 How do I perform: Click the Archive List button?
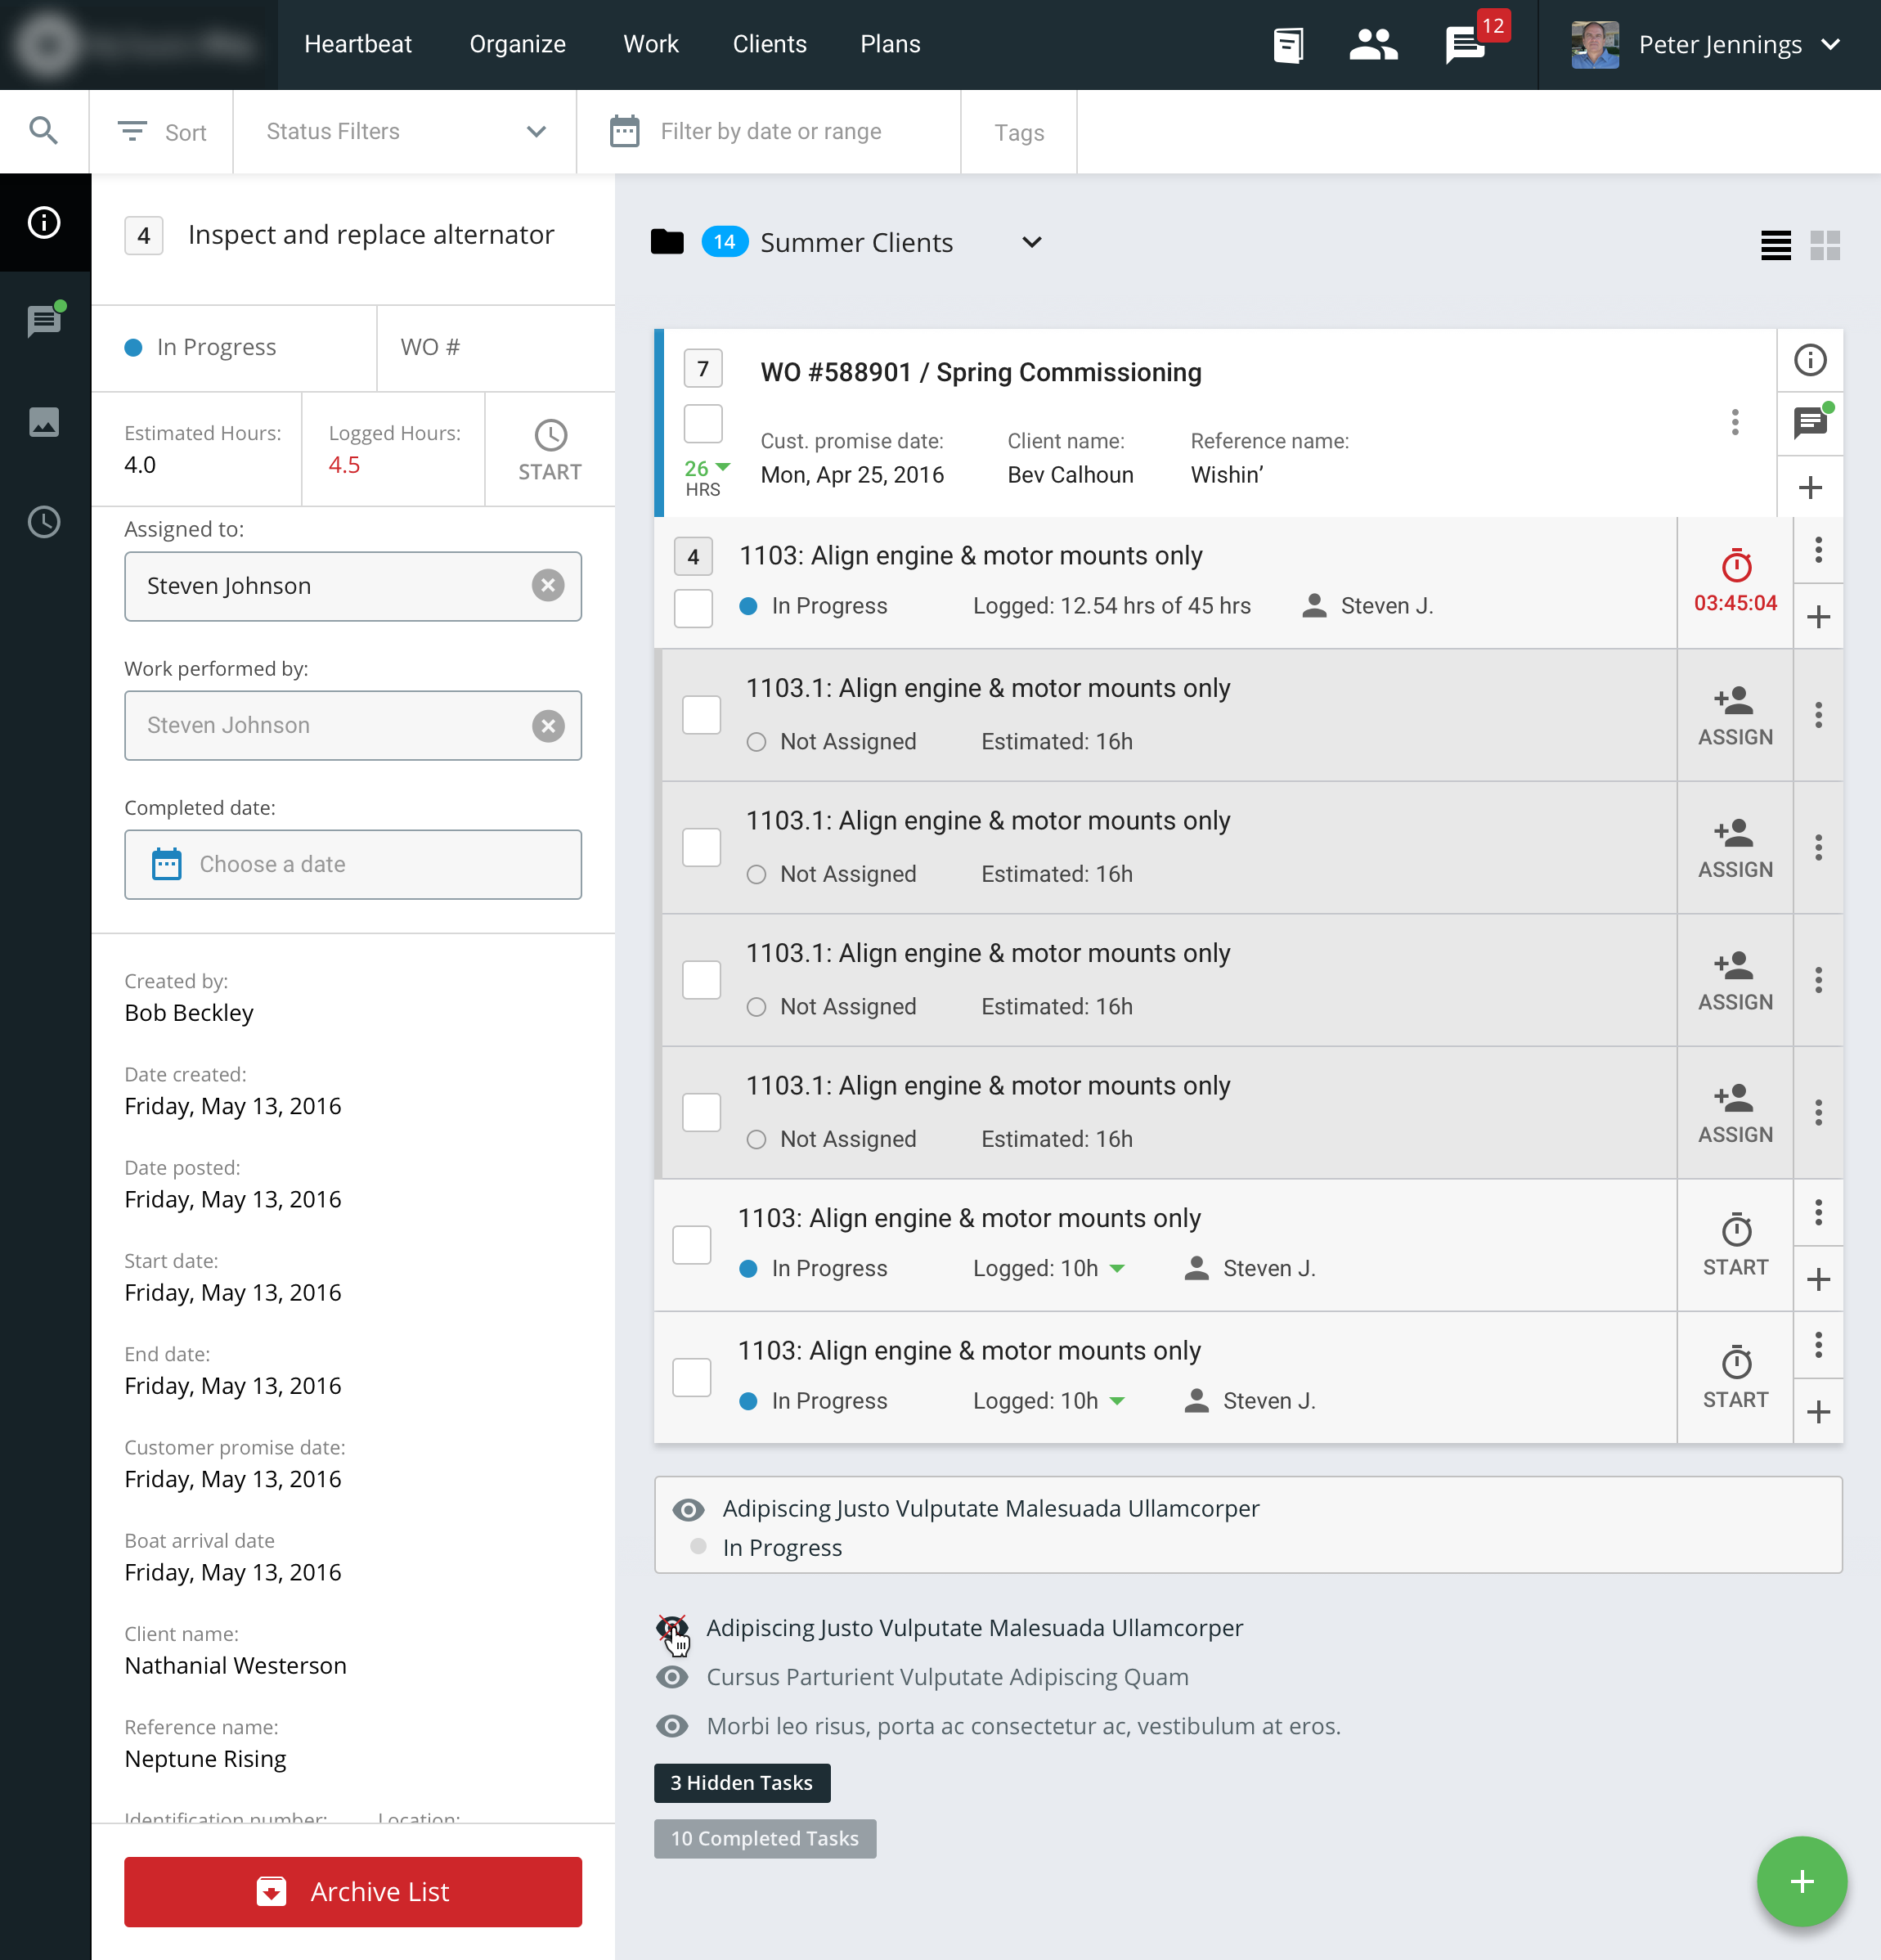352,1891
